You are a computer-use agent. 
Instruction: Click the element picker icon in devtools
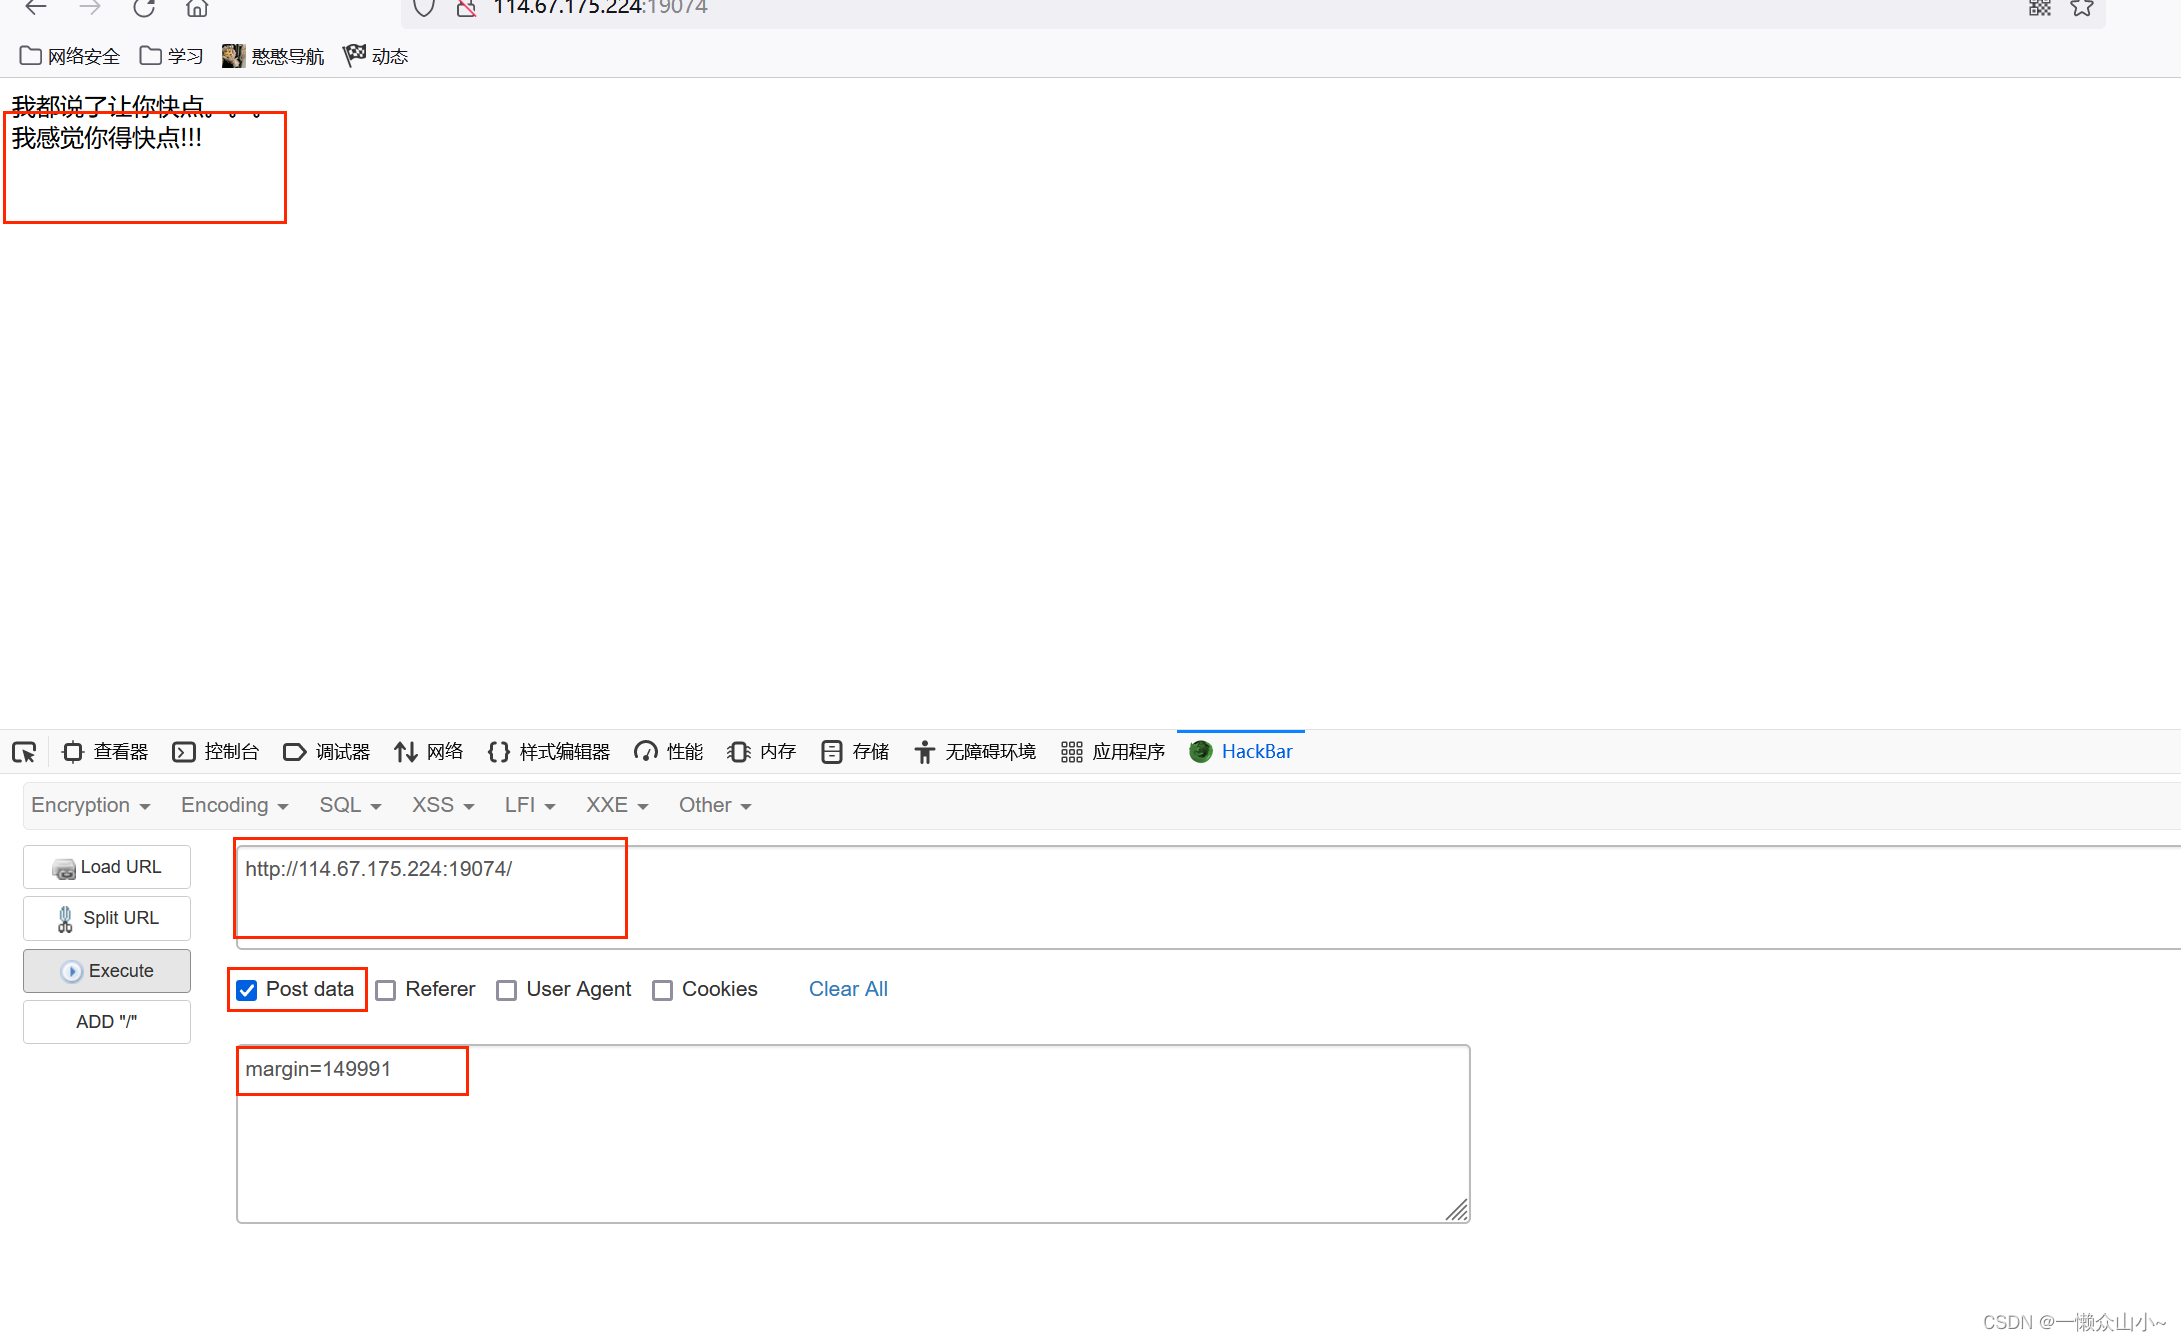(24, 752)
